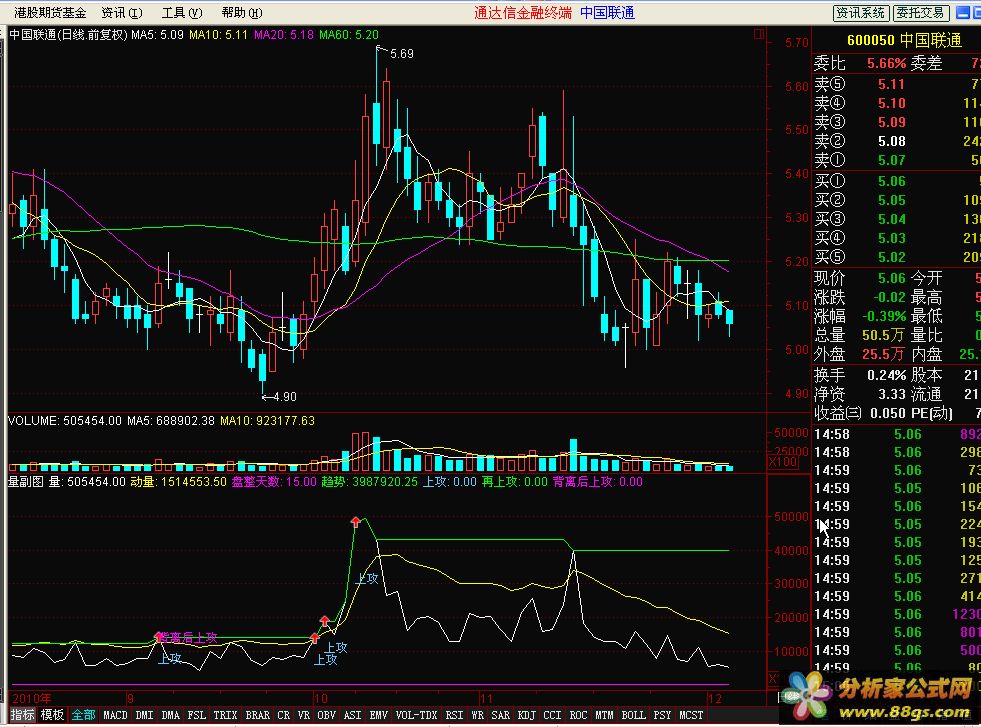Click the 总量 50.5万 value
981x727 pixels.
pos(883,335)
